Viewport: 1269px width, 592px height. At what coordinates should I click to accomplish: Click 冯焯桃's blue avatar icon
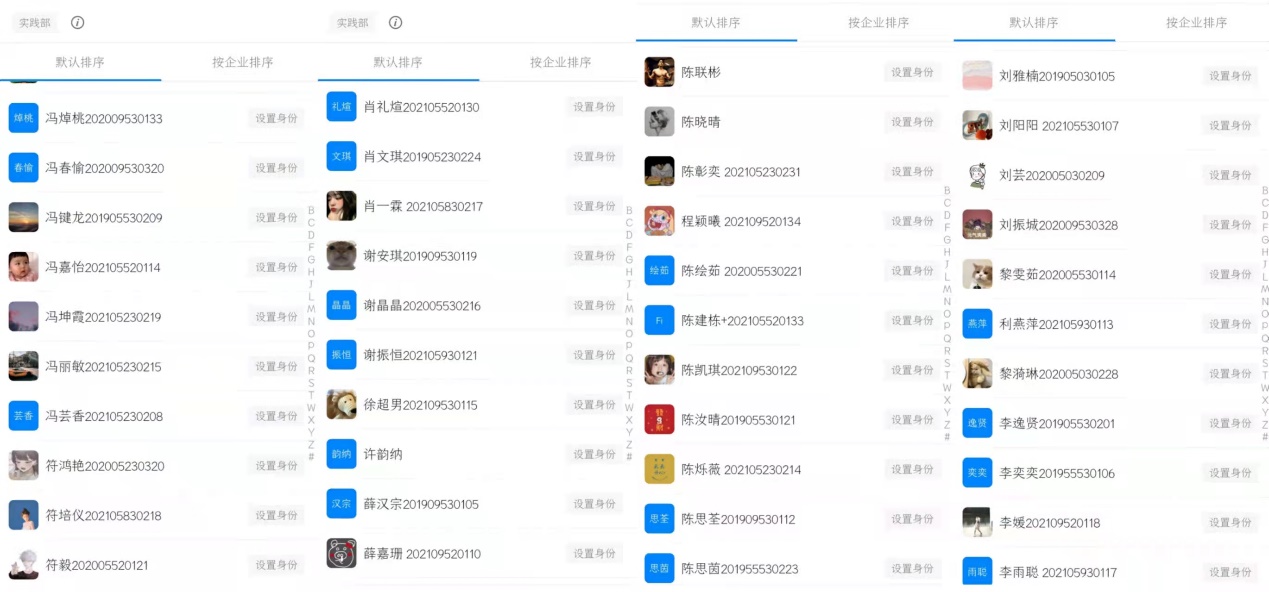coord(23,118)
